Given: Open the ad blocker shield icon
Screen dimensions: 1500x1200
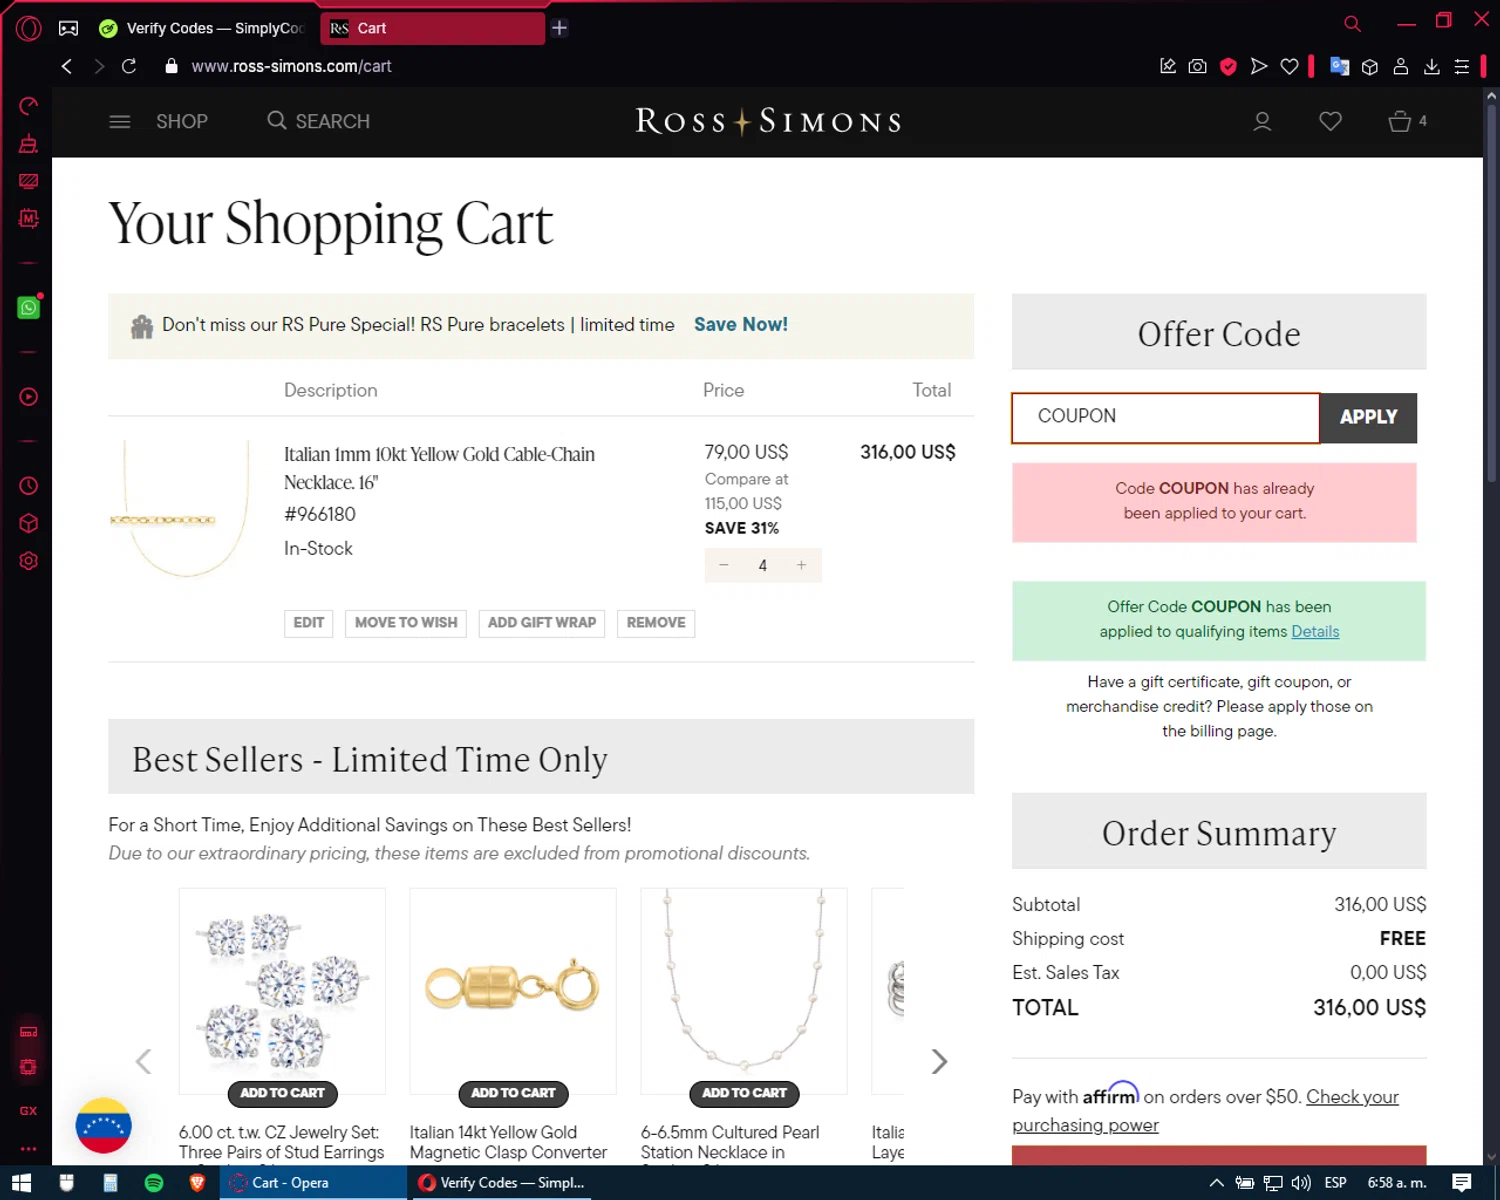Looking at the screenshot, I should [x=1228, y=66].
